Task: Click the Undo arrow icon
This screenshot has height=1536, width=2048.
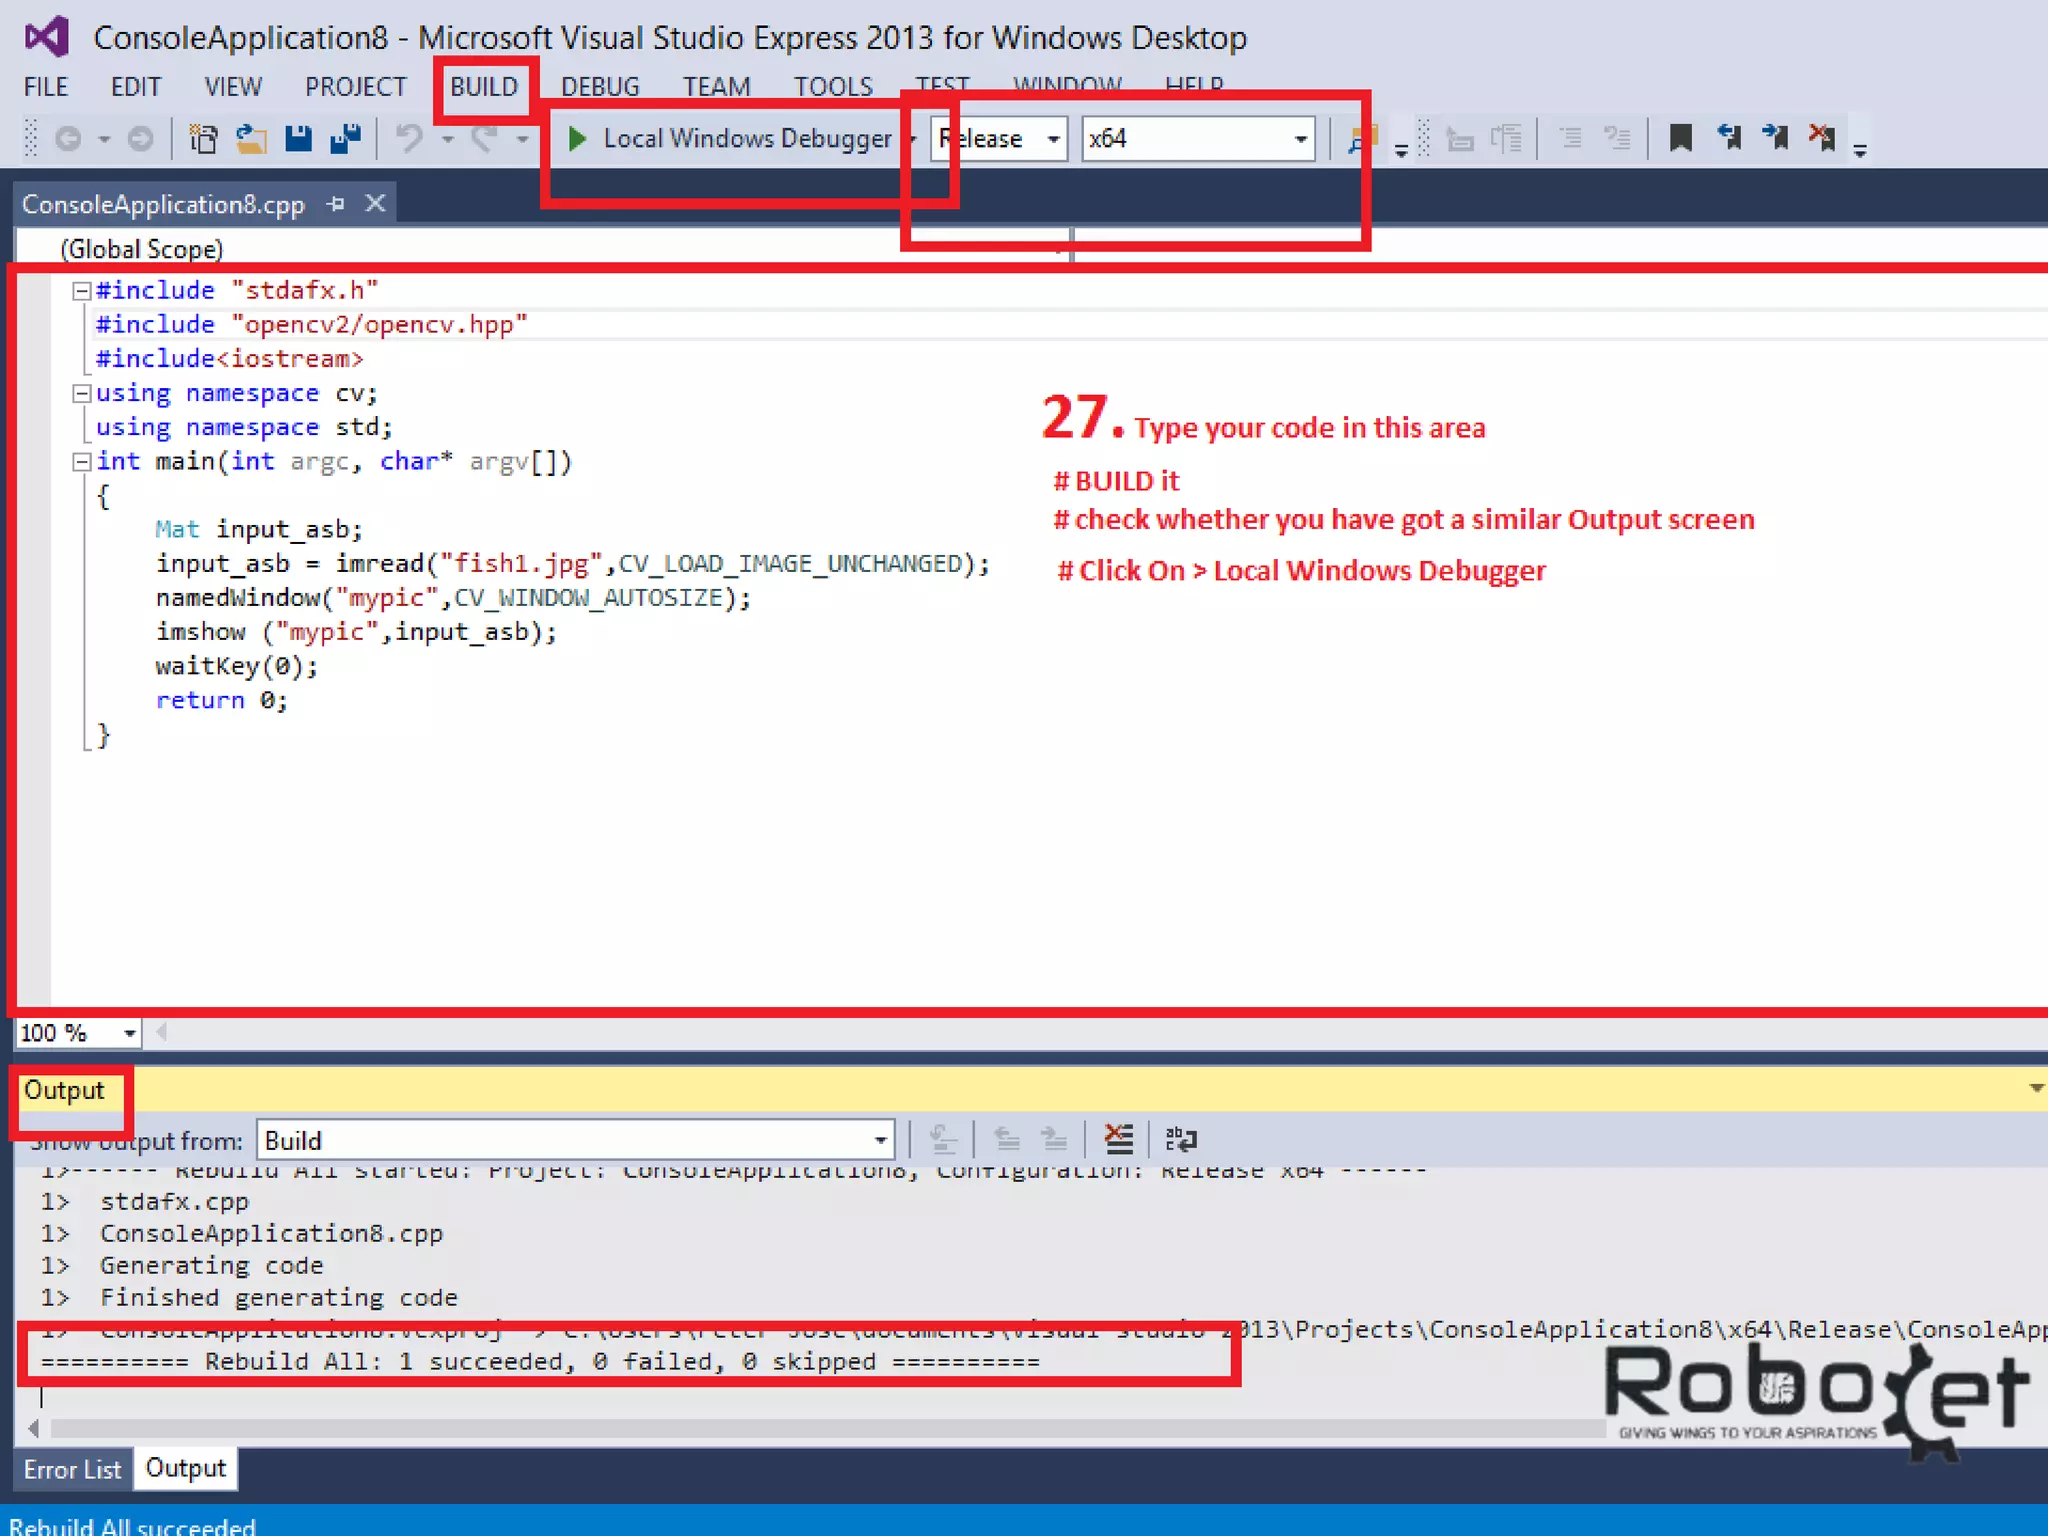Action: [x=409, y=138]
